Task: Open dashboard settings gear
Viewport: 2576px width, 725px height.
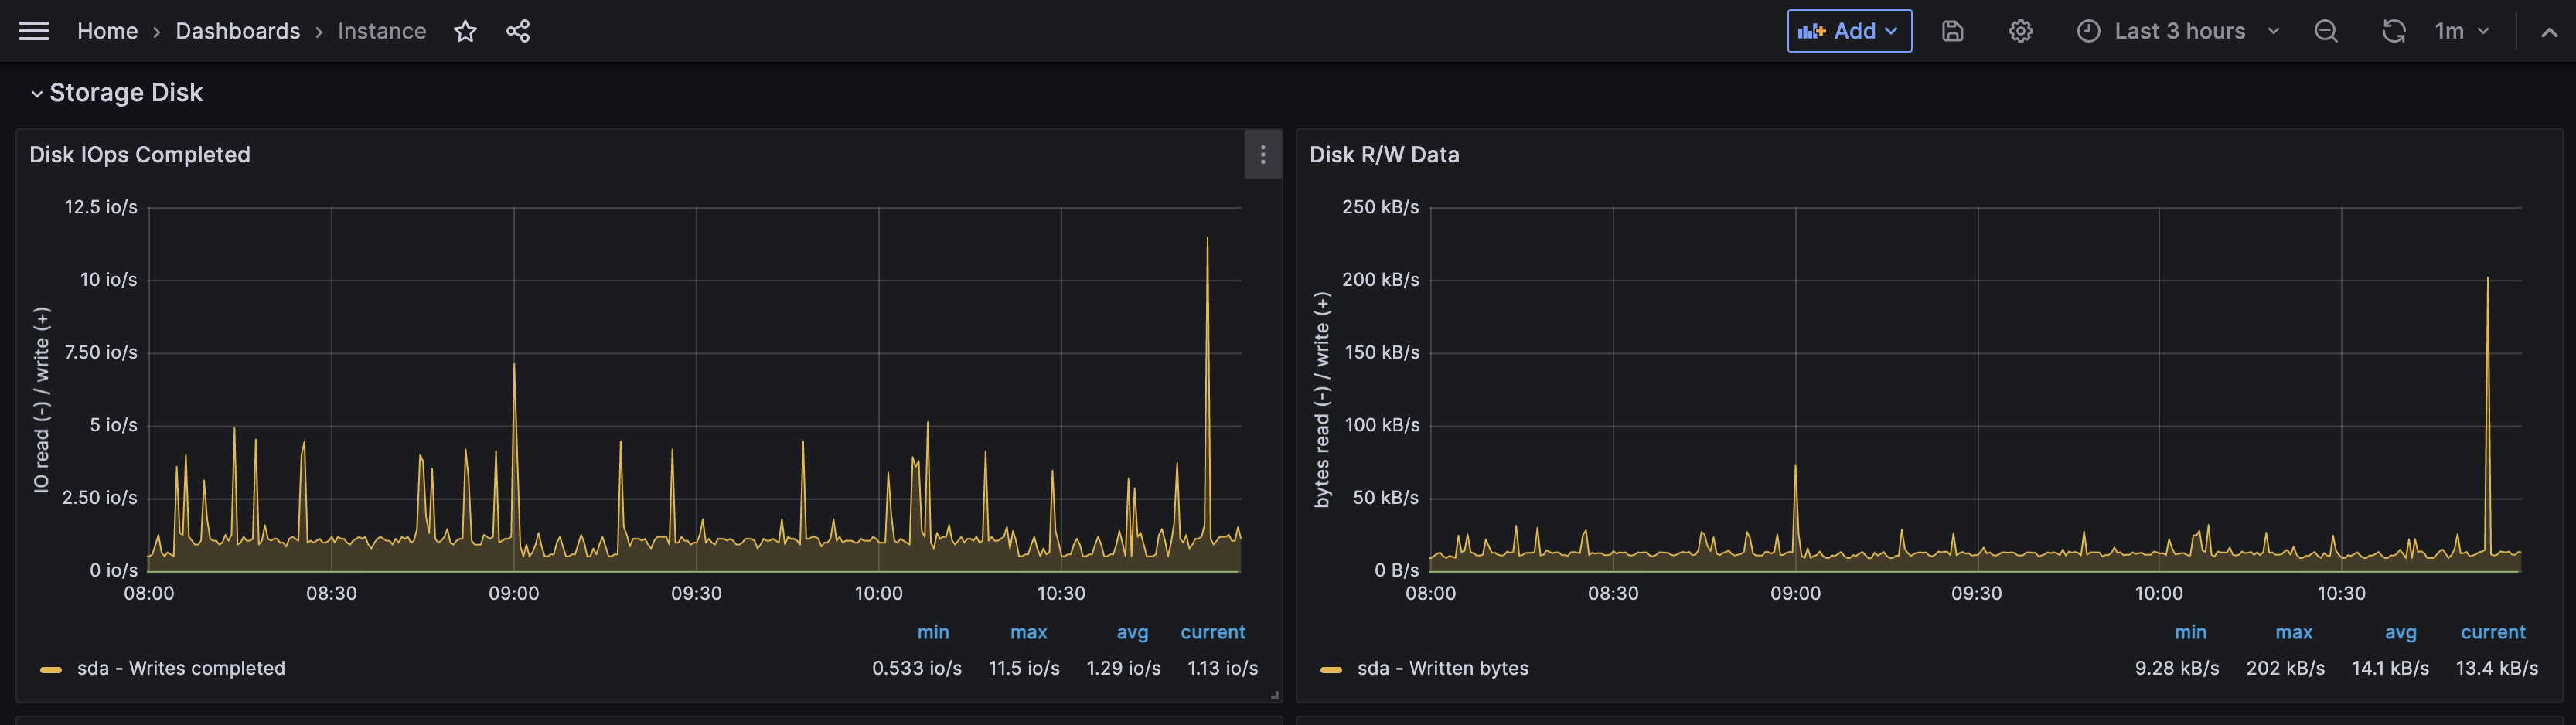Action: pyautogui.click(x=2020, y=31)
